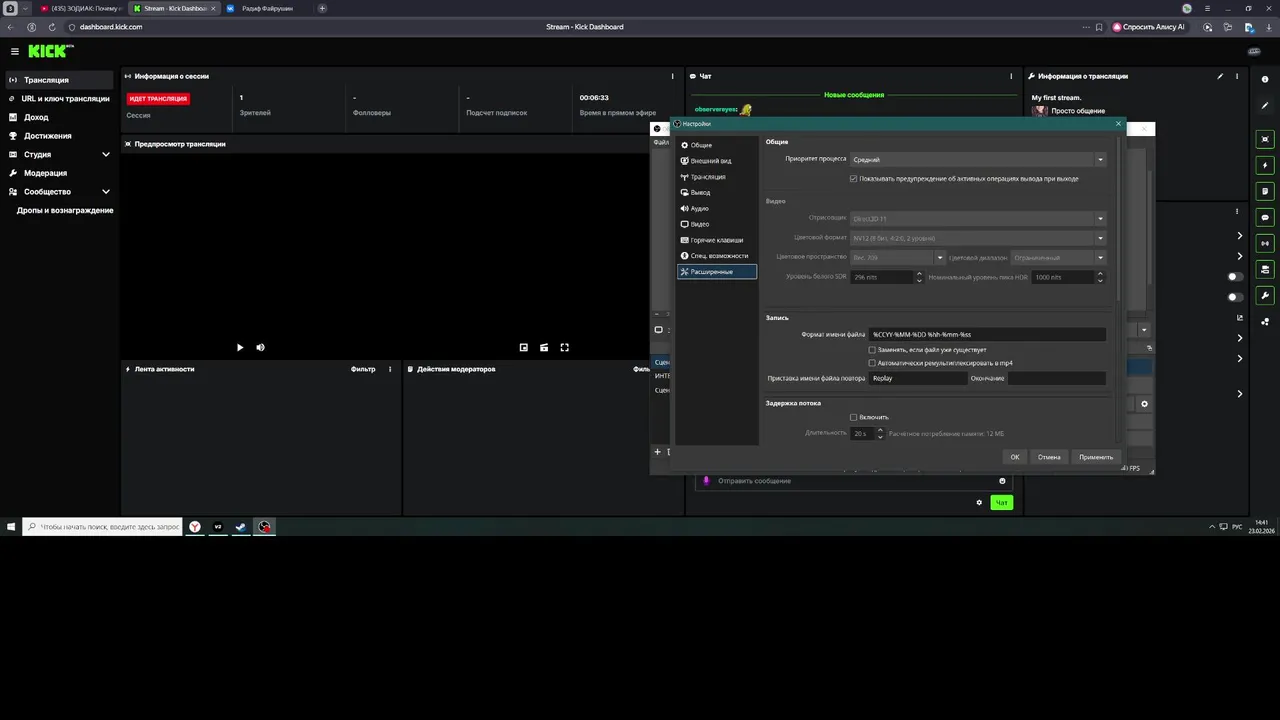The image size is (1280, 720).
Task: Toggle warning on active outputs checkbox
Action: [x=853, y=179]
